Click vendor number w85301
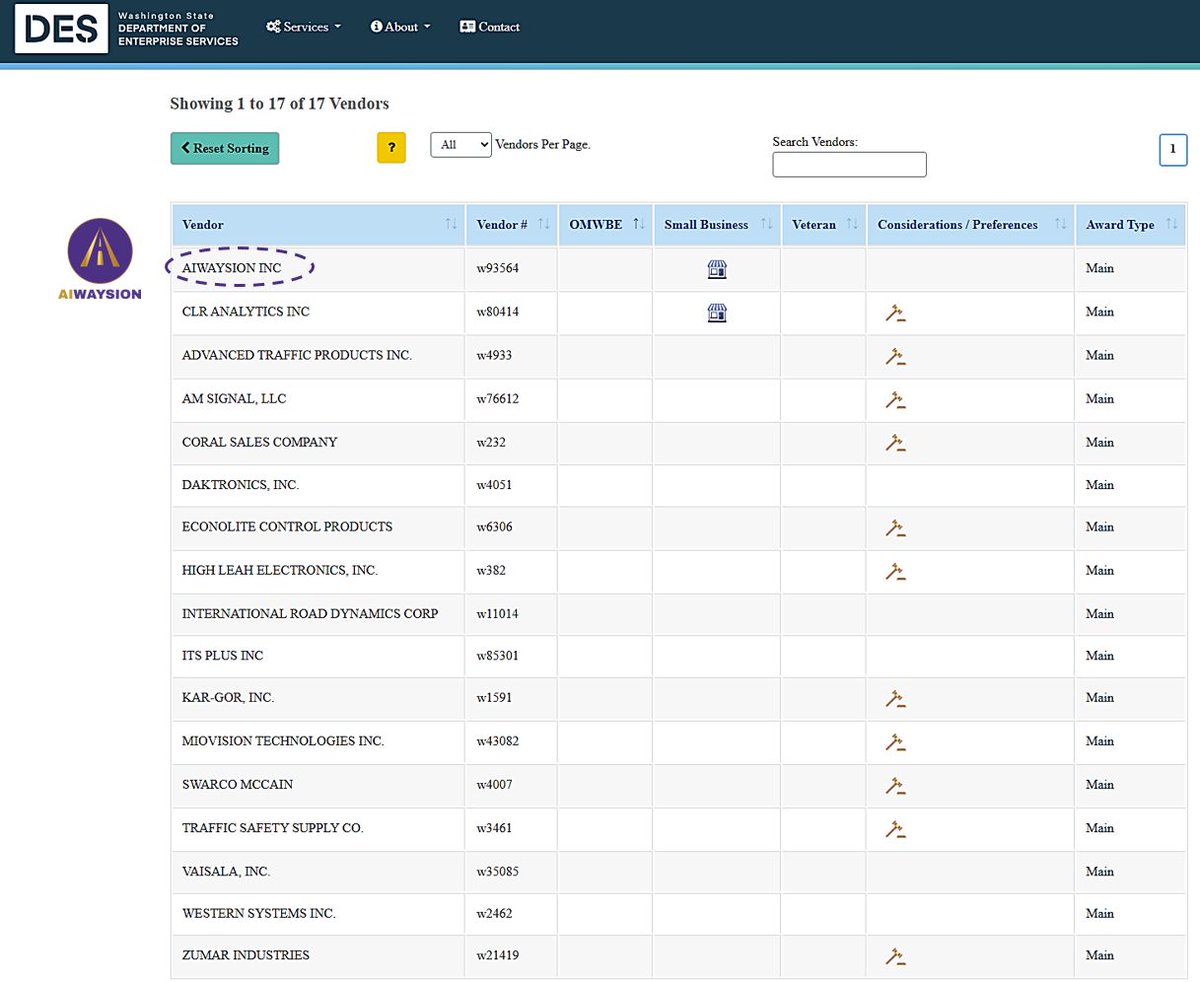1200x982 pixels. (x=498, y=655)
